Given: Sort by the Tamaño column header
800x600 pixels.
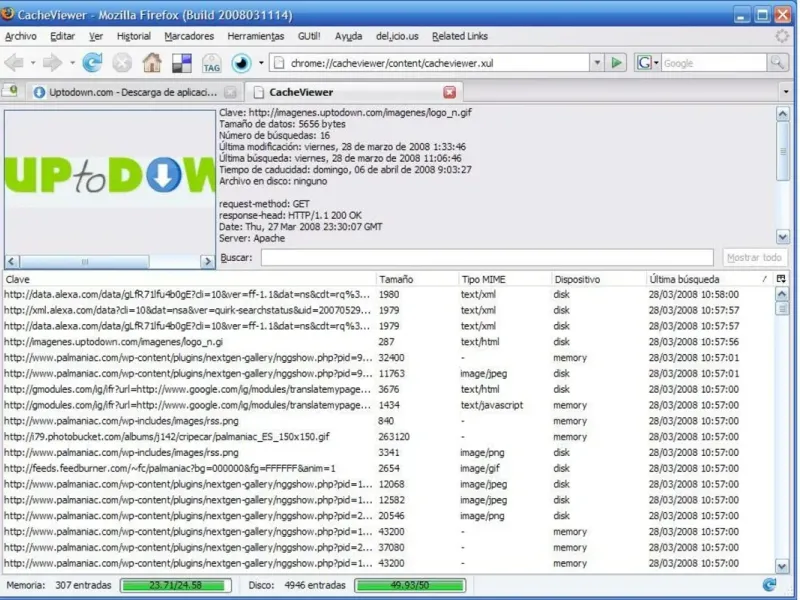Looking at the screenshot, I should (x=417, y=279).
